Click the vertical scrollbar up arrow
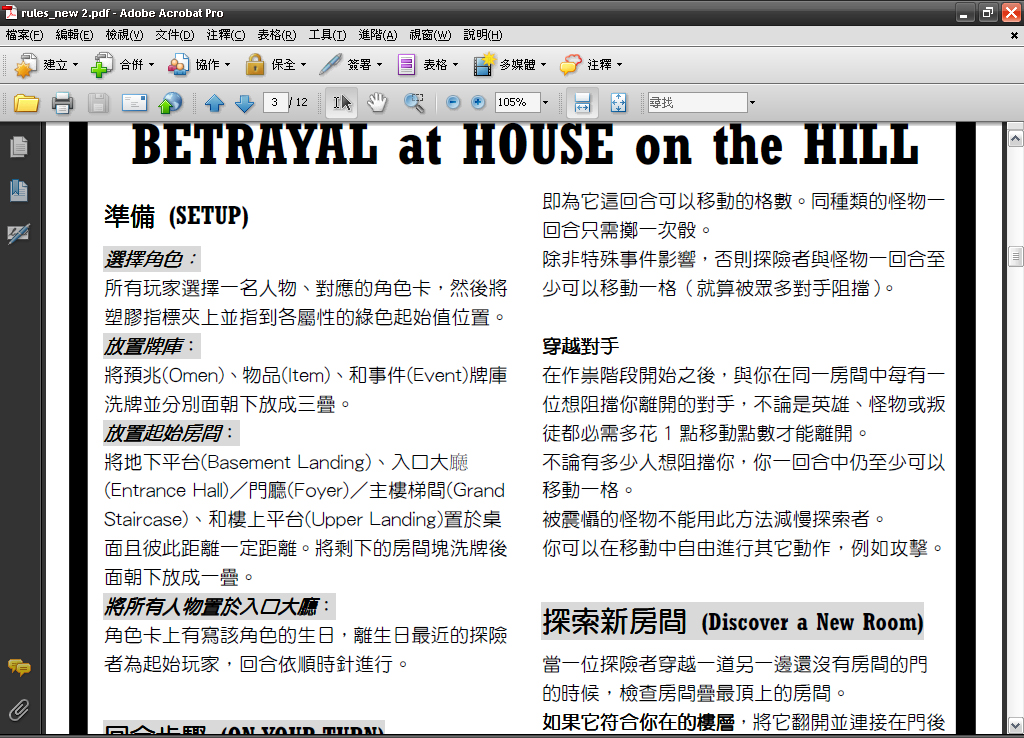This screenshot has width=1024, height=738. pos(1015,138)
